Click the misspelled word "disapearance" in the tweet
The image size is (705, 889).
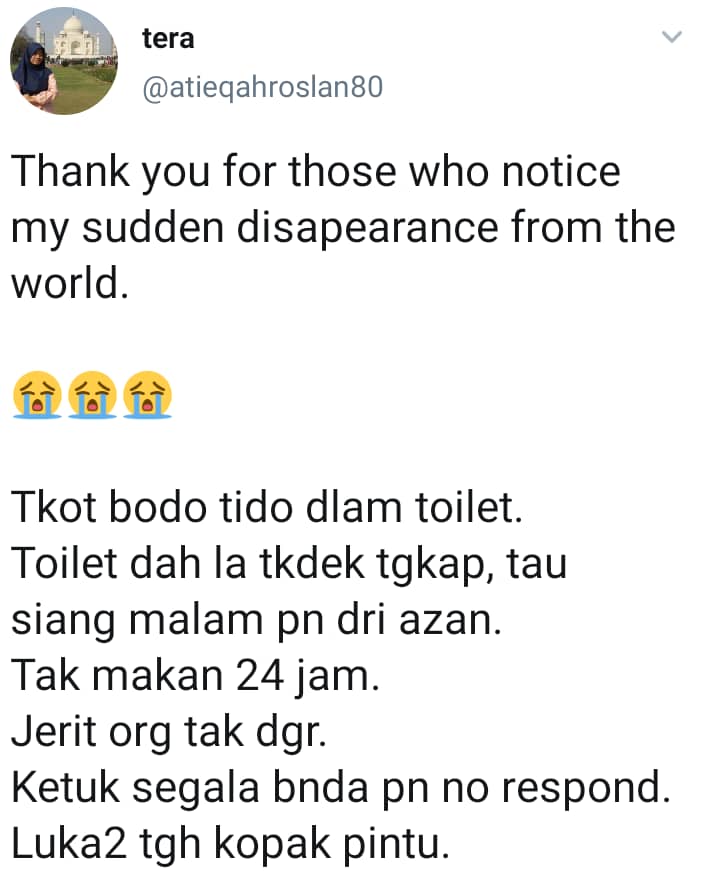[367, 230]
